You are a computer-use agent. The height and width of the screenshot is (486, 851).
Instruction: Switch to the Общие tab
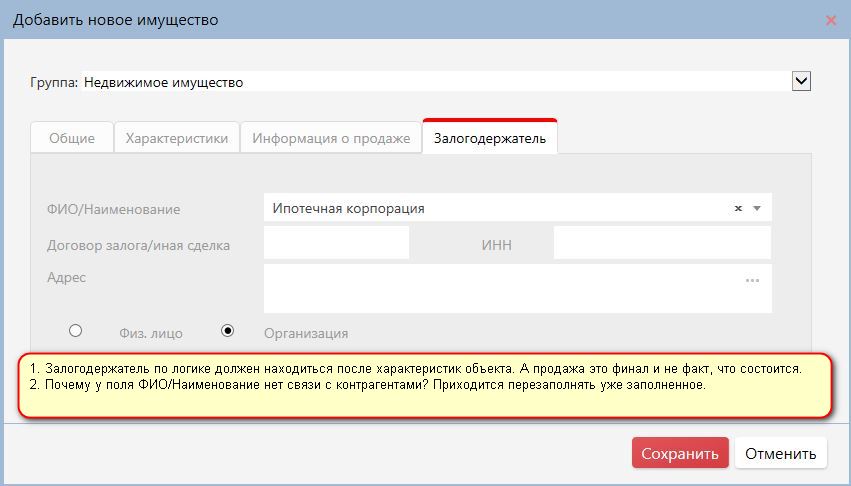click(x=72, y=139)
